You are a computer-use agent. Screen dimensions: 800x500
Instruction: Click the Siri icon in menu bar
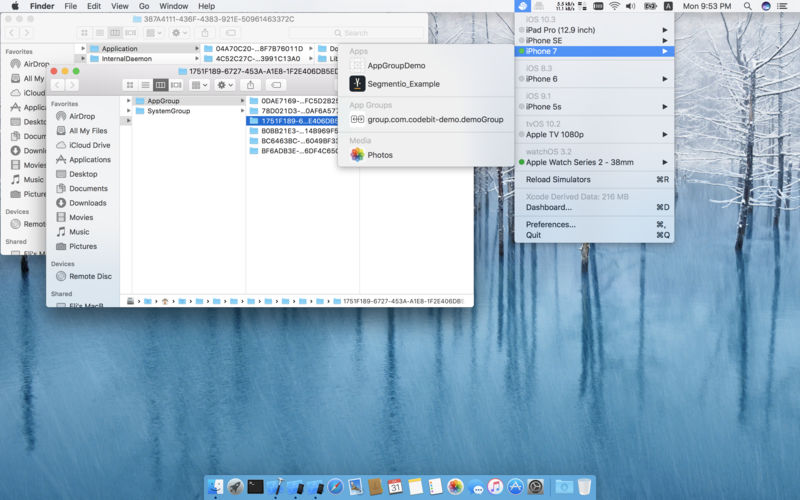(x=766, y=6)
